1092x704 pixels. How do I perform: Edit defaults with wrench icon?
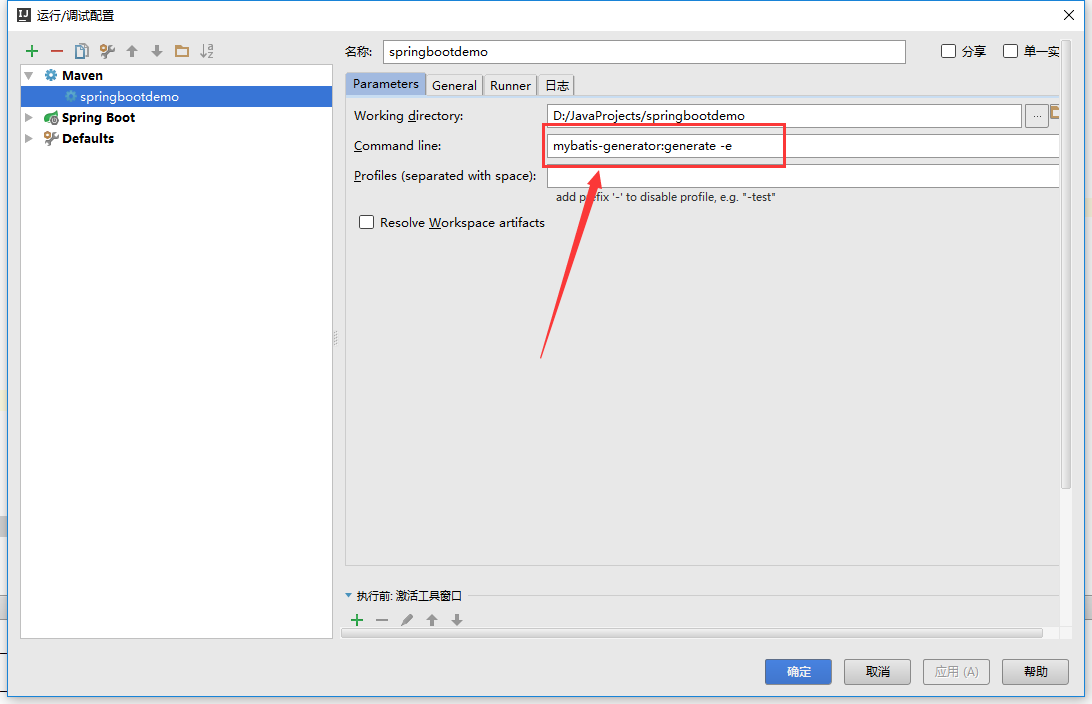(107, 51)
